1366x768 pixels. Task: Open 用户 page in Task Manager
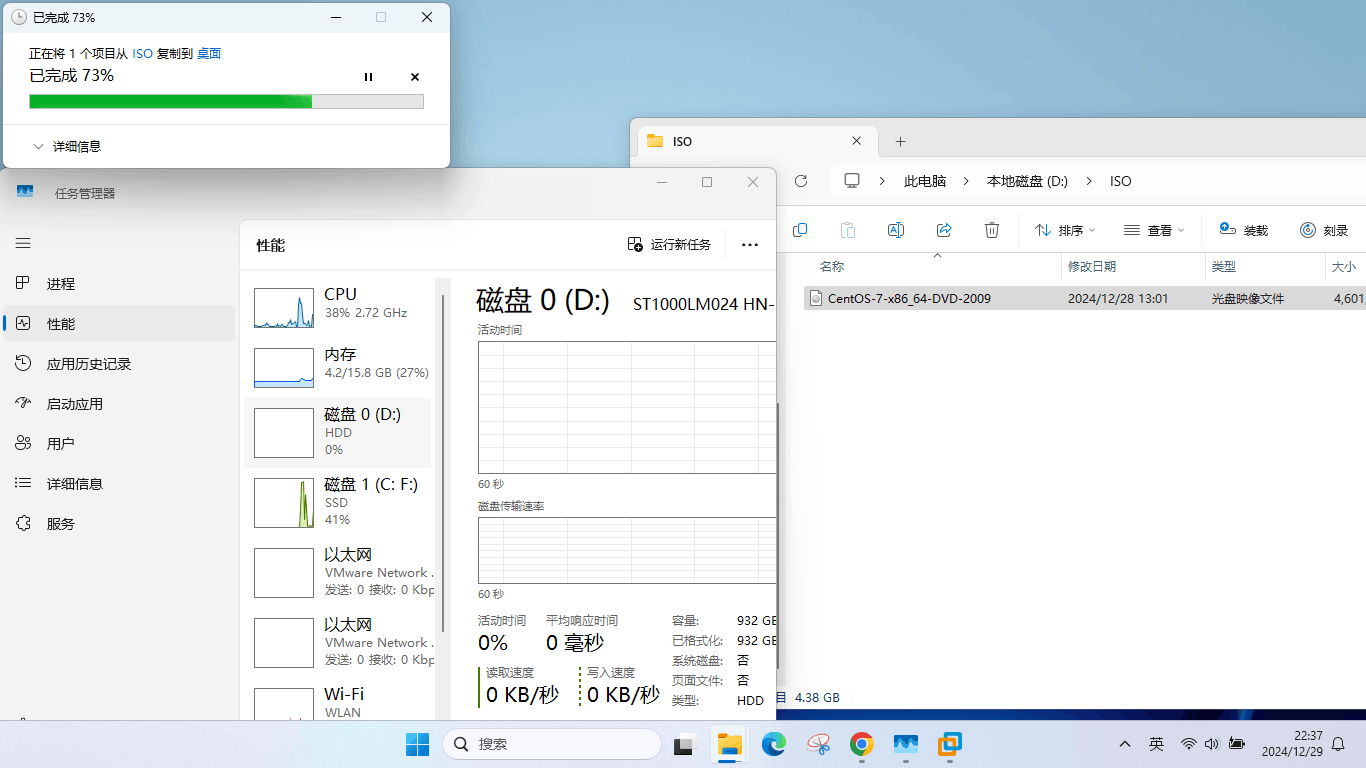click(x=119, y=444)
